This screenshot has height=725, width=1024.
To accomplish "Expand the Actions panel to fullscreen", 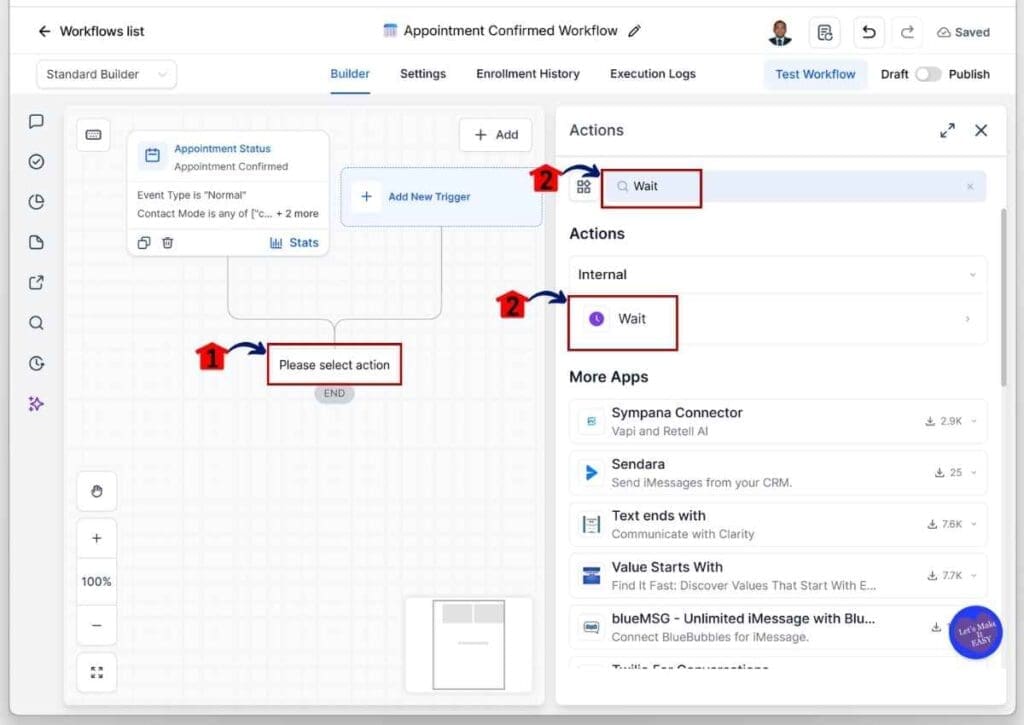I will (x=947, y=131).
